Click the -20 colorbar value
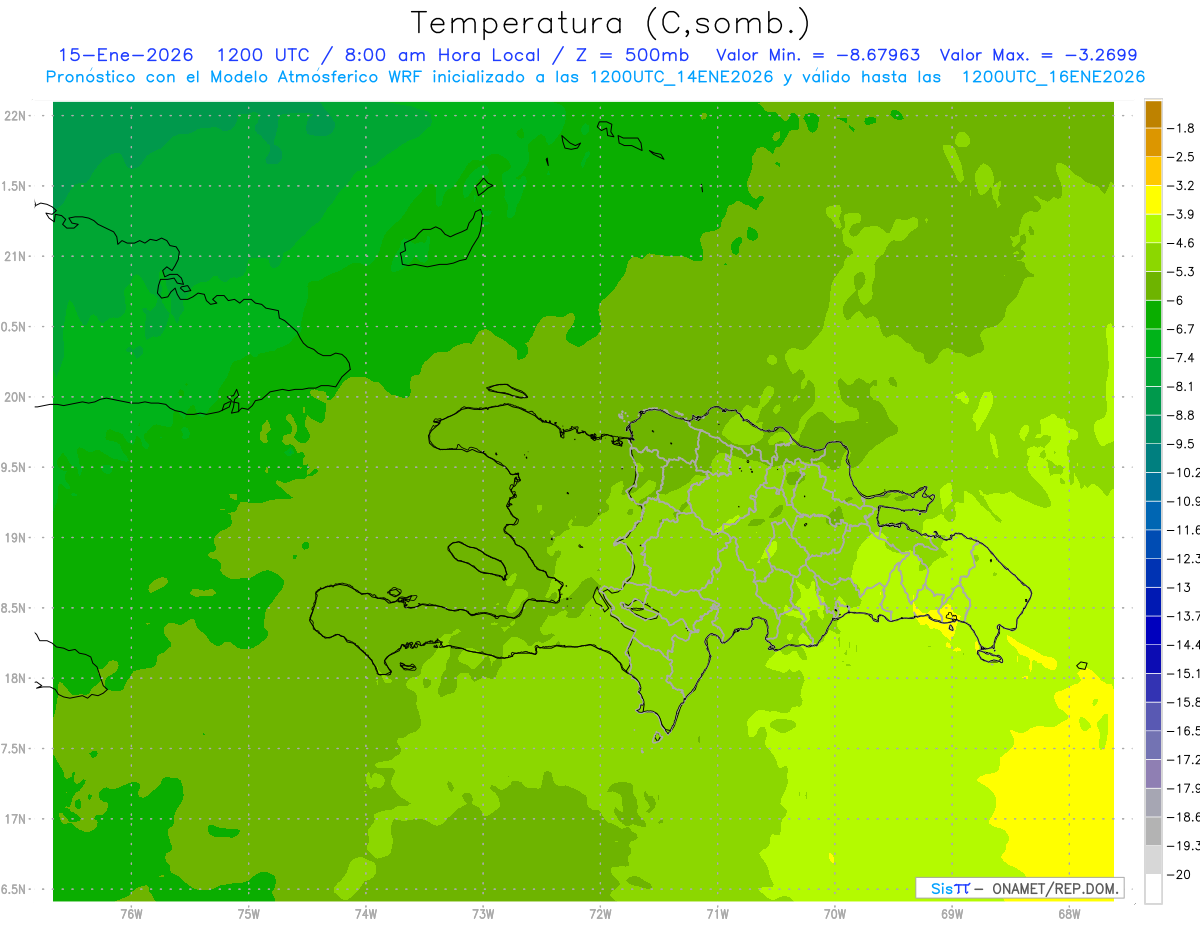The height and width of the screenshot is (927, 1200). [x=1180, y=874]
